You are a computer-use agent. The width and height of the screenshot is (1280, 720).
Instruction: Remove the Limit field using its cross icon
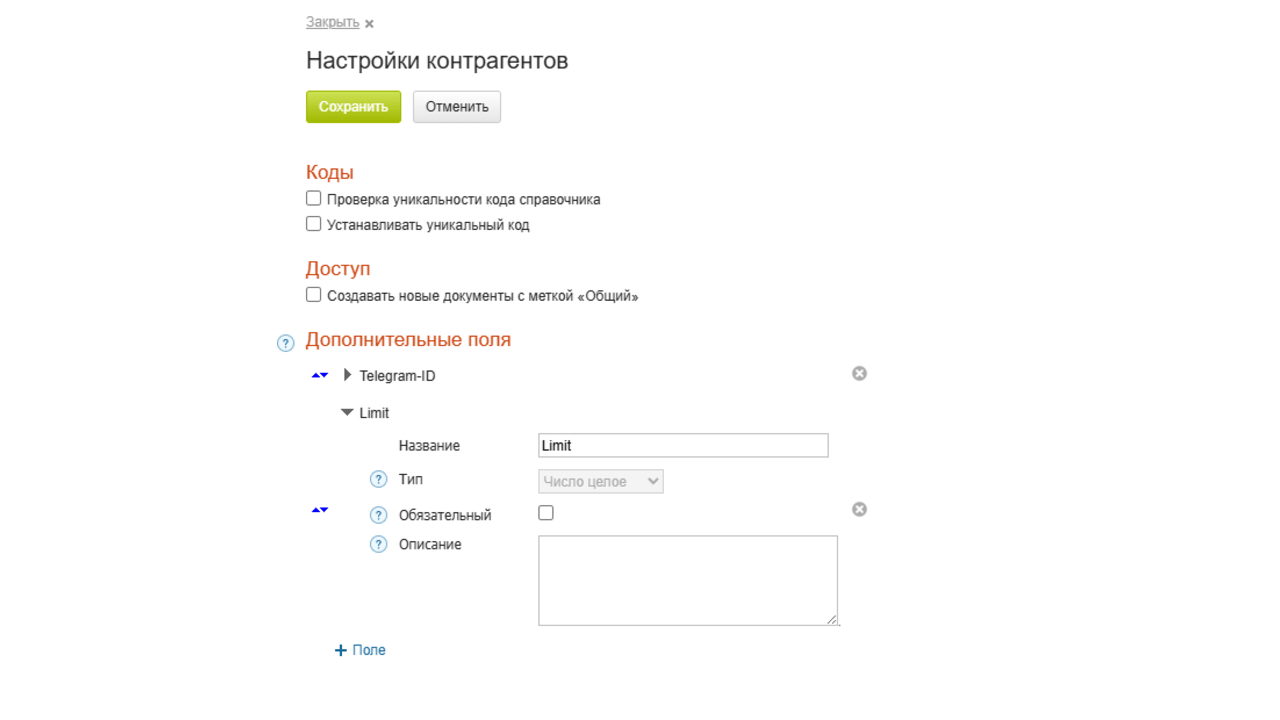[859, 509]
